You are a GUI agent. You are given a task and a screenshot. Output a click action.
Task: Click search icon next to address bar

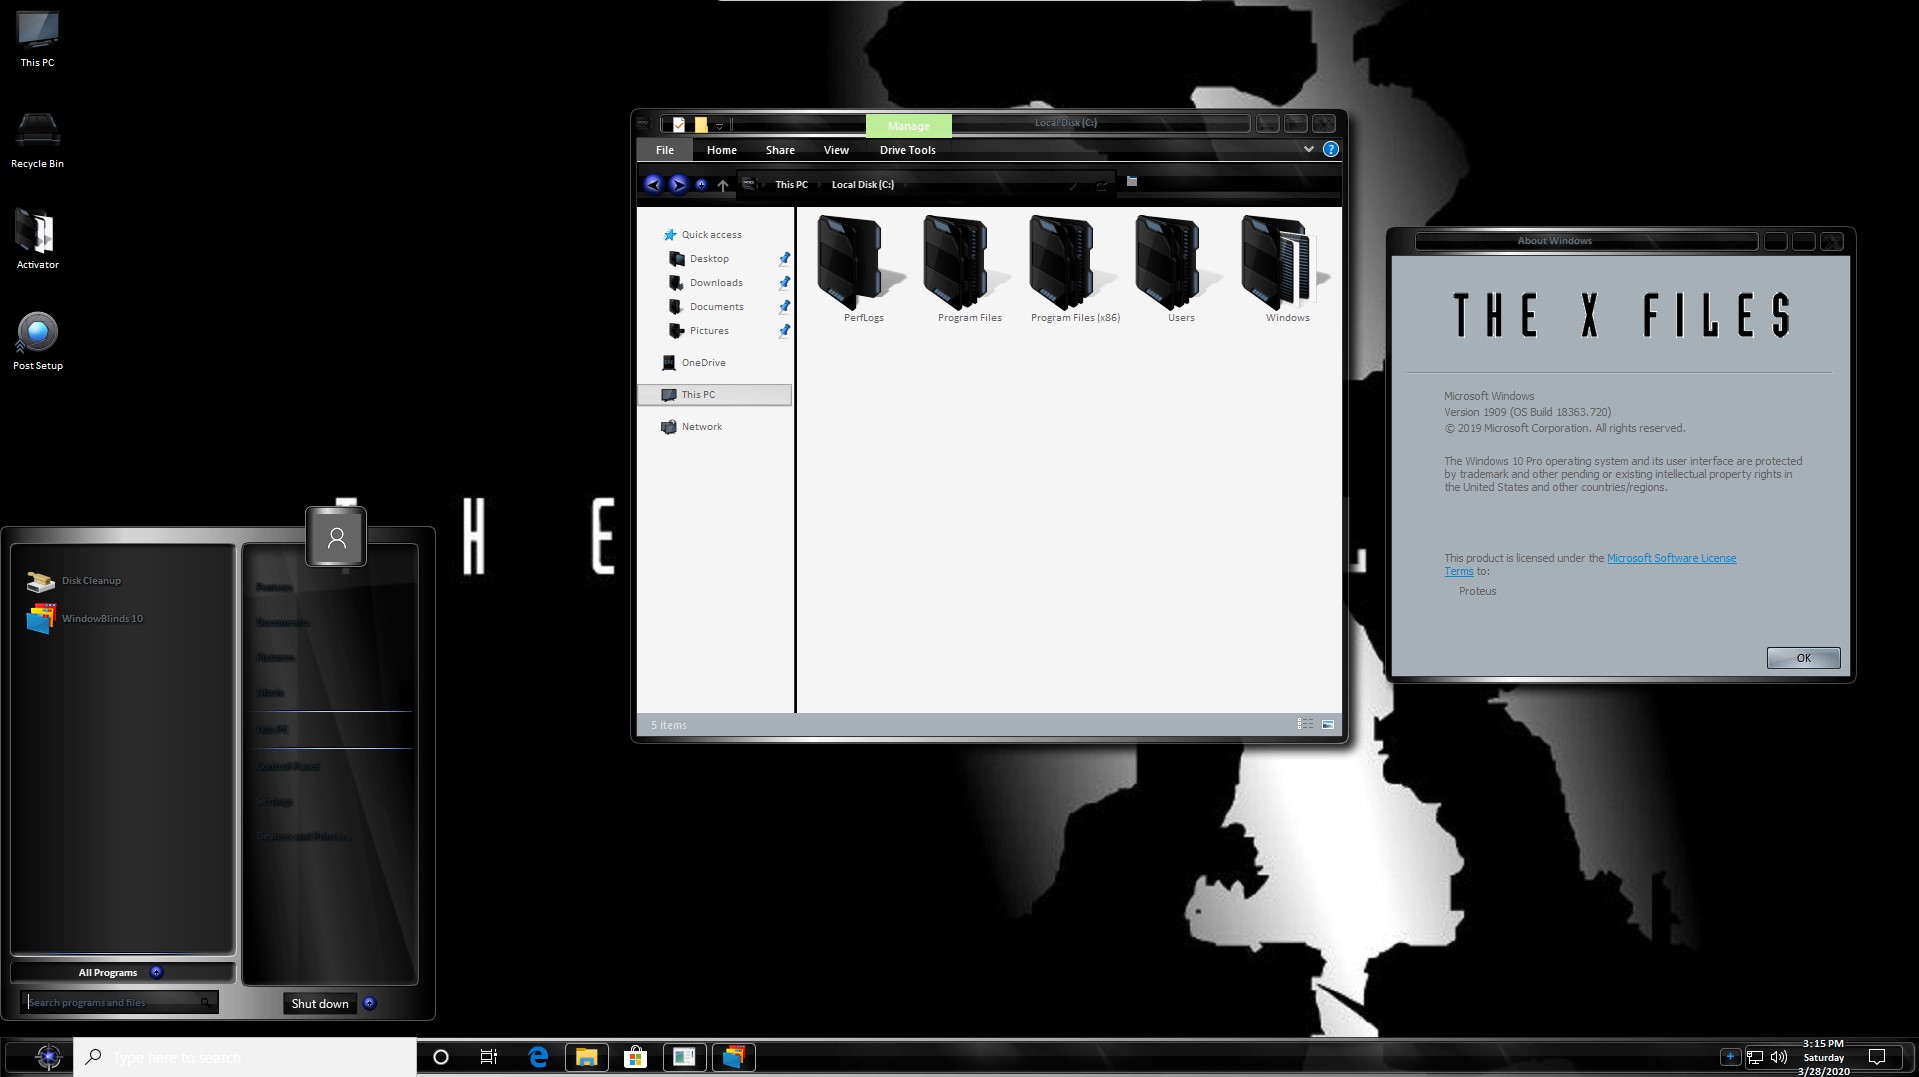pos(1132,182)
